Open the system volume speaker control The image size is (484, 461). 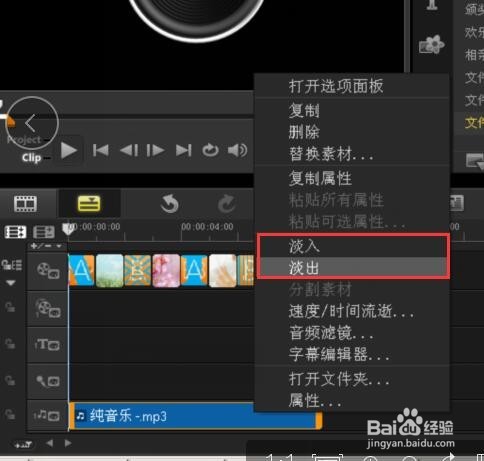click(237, 150)
